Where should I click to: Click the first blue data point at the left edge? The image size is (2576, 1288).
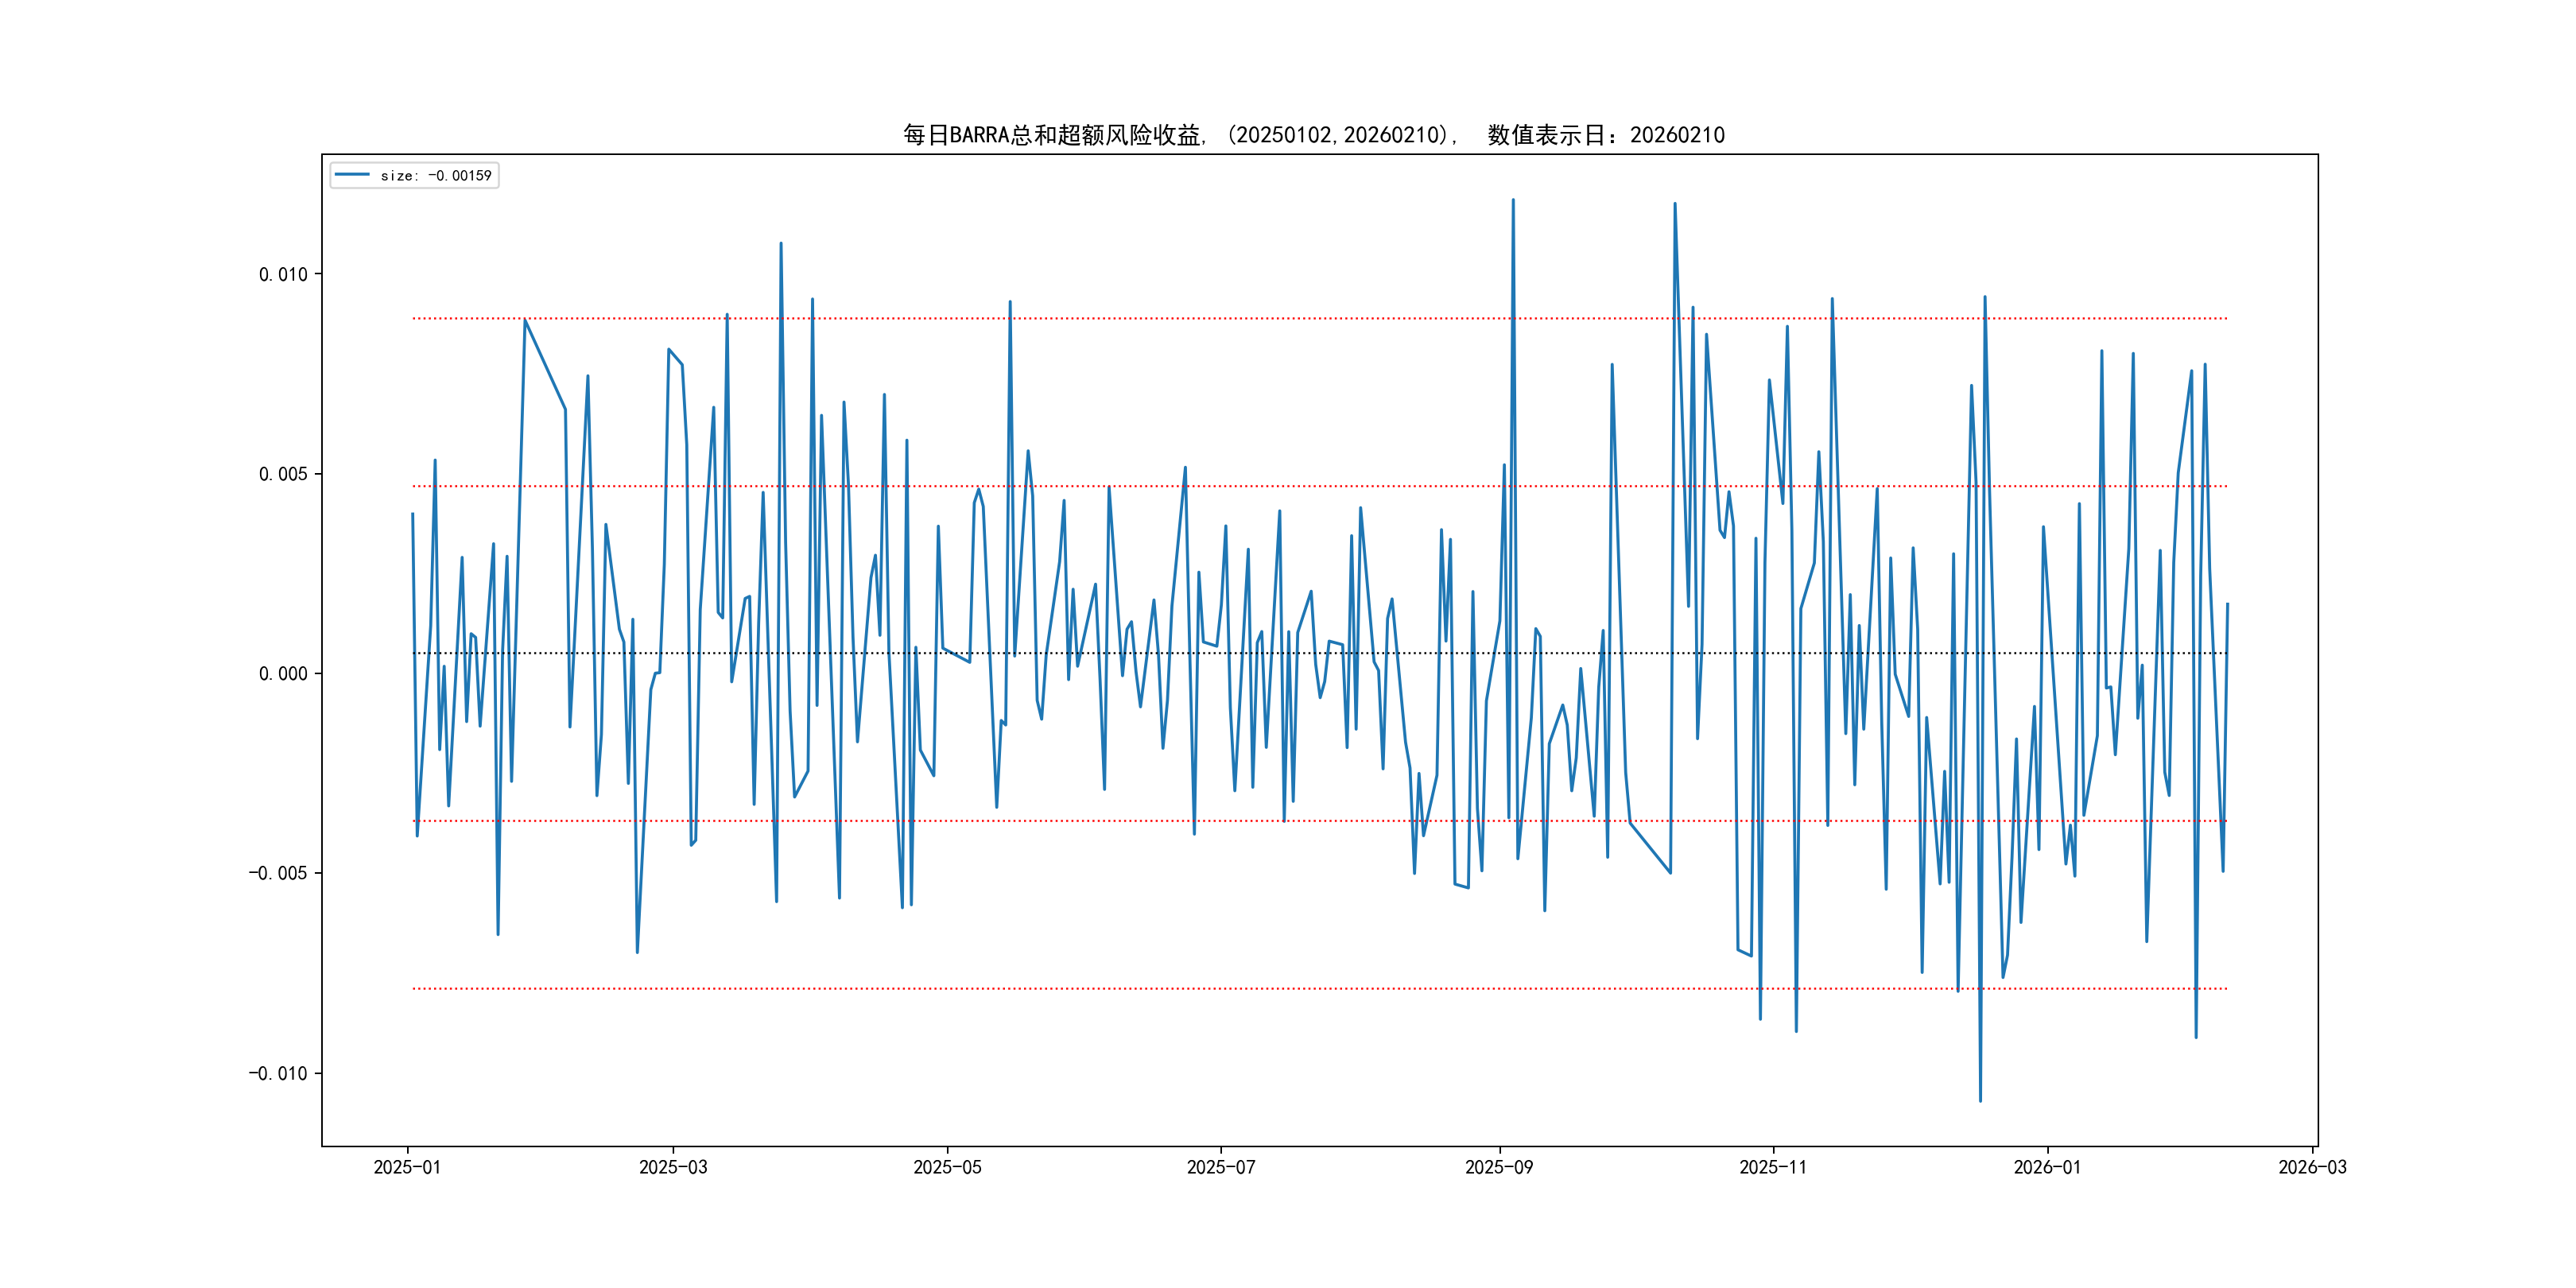click(x=413, y=515)
